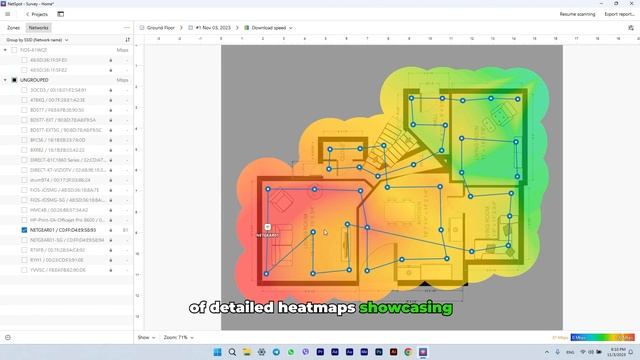This screenshot has width=640, height=360.
Task: Check the BD077-EXT network checkbox
Action: pyautogui.click(x=24, y=120)
